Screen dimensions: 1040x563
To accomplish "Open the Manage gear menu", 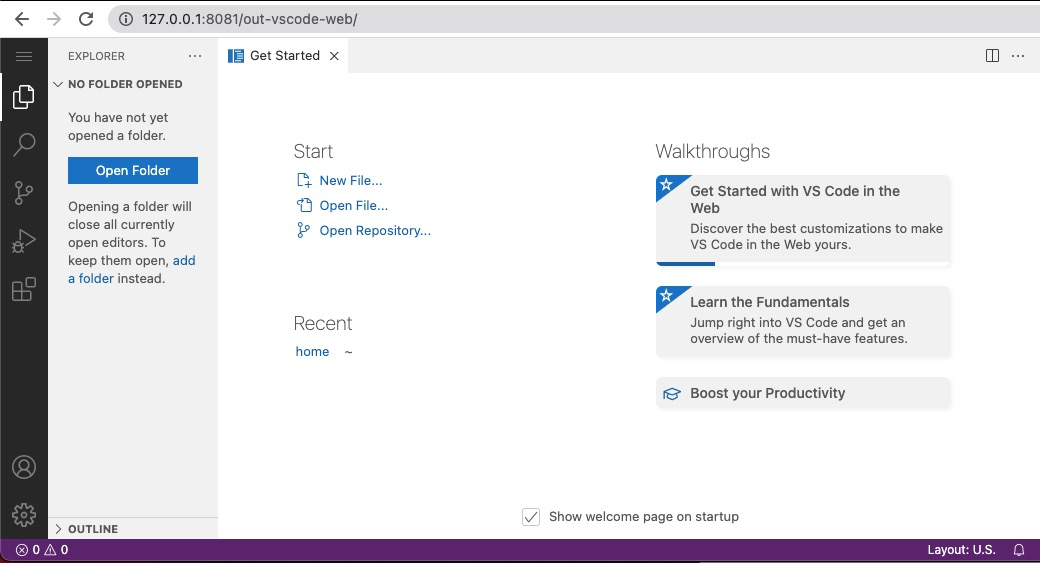I will coord(24,515).
